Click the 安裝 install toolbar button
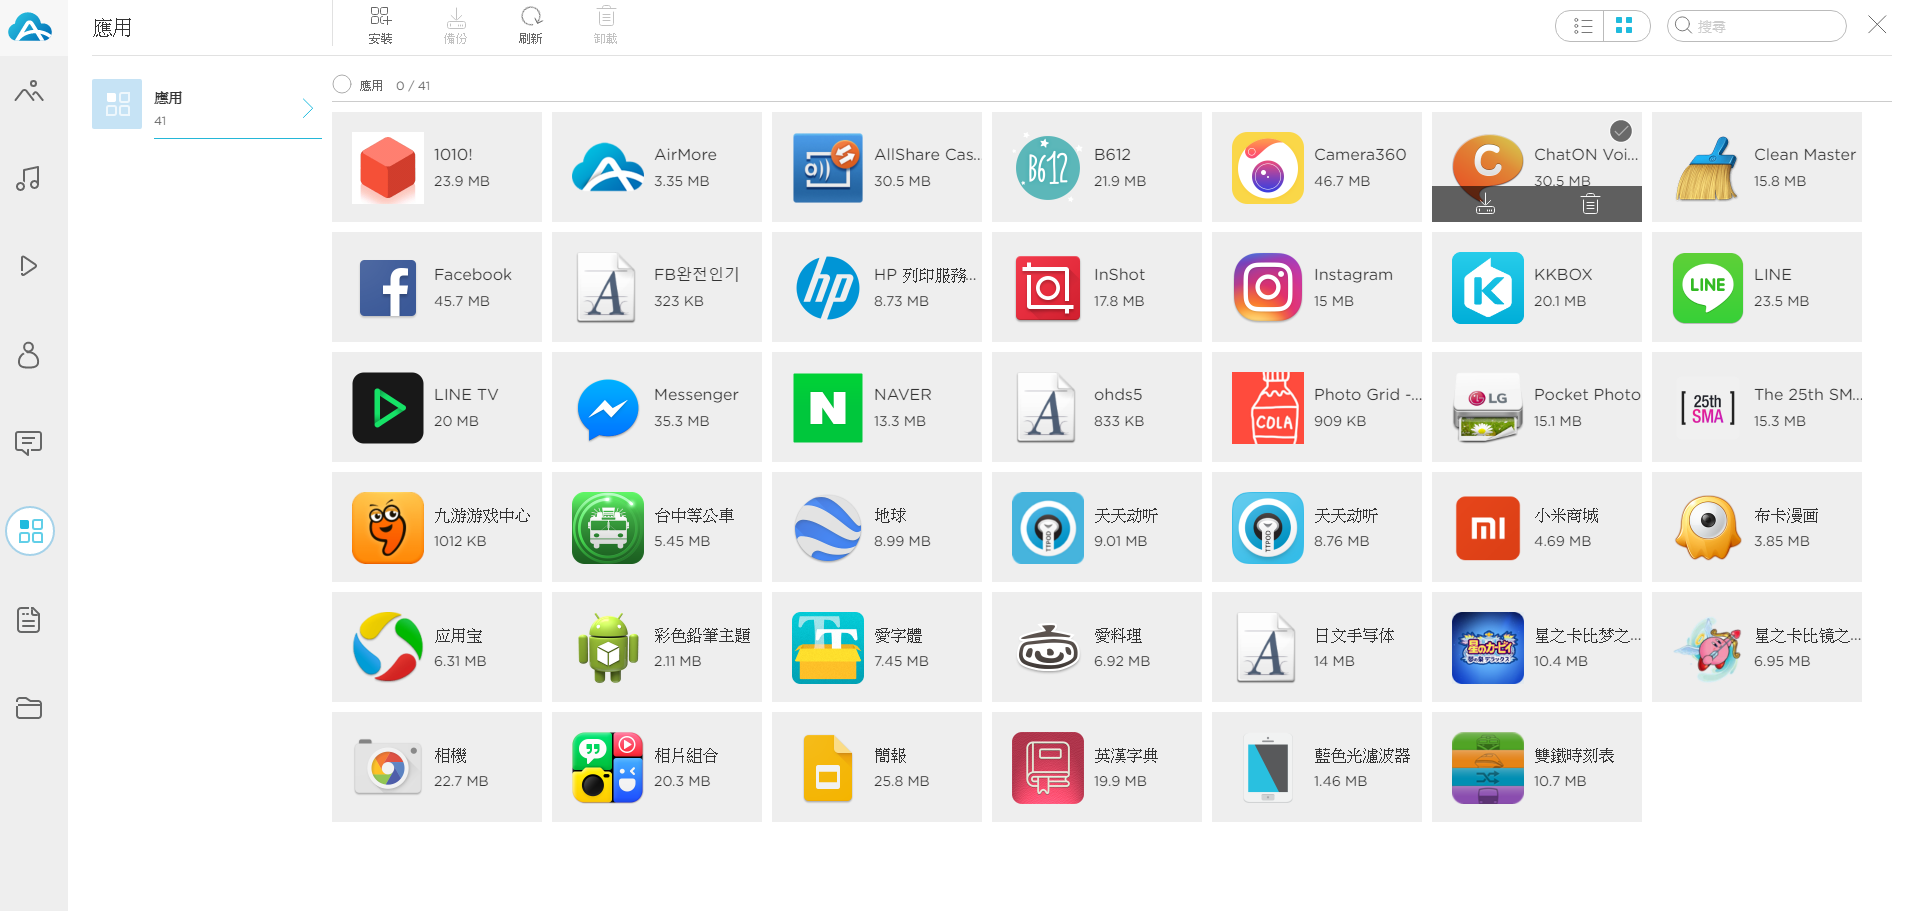1906x911 pixels. [380, 26]
